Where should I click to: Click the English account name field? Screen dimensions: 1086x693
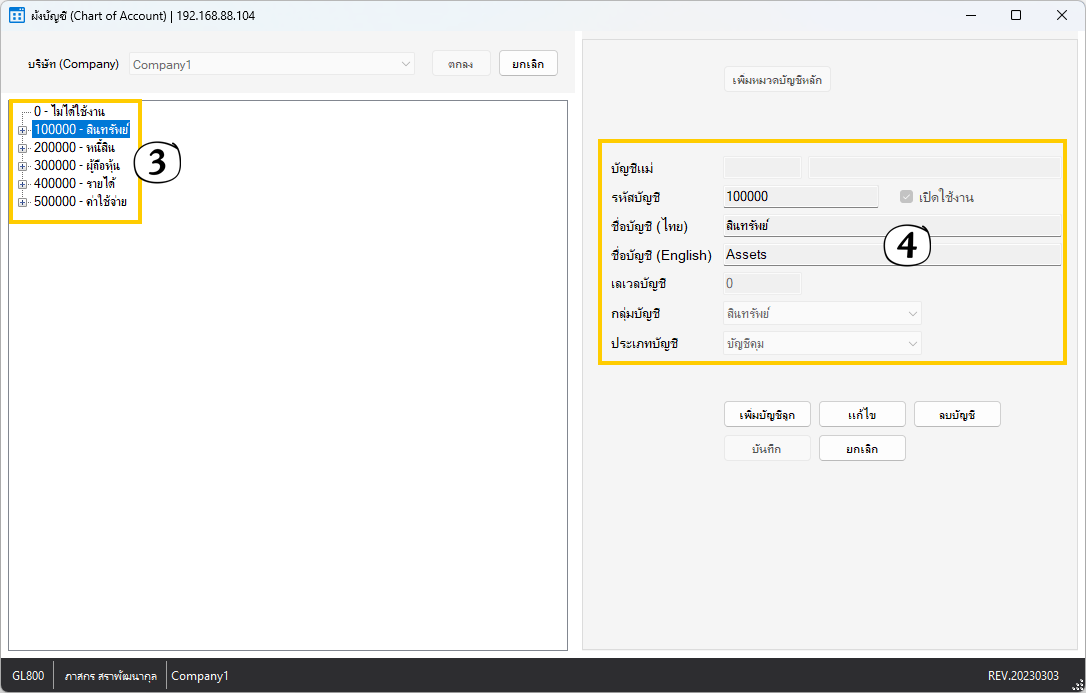891,255
